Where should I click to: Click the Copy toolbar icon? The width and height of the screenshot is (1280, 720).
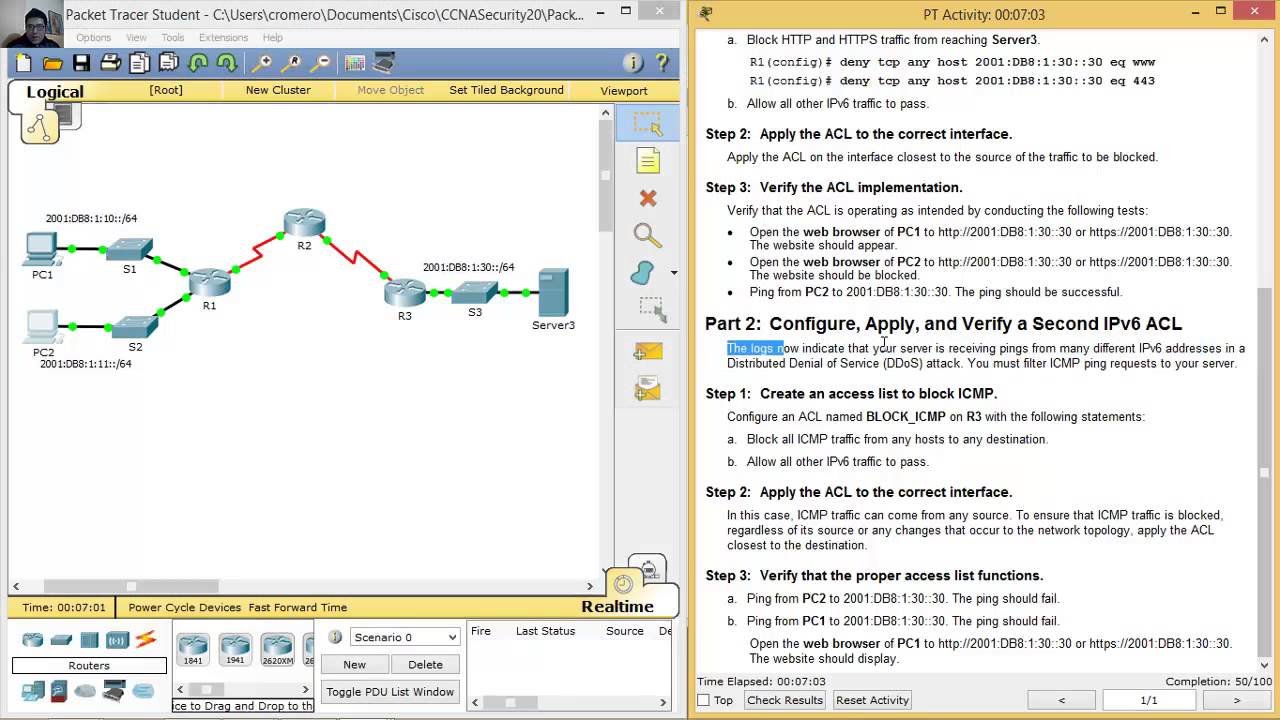coord(140,63)
